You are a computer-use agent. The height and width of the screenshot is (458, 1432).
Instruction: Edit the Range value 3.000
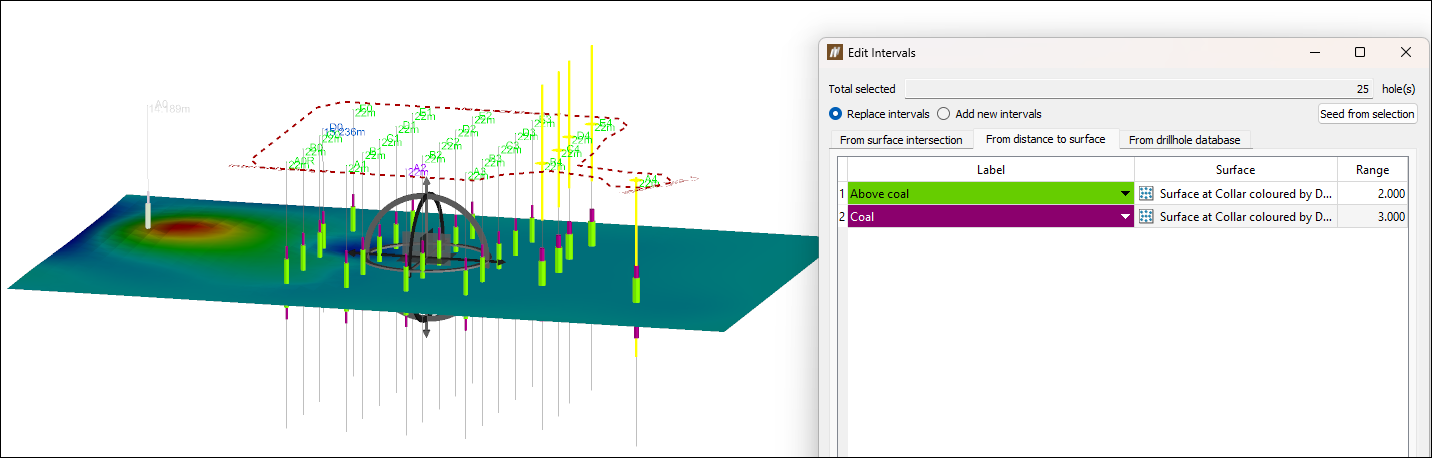pyautogui.click(x=1372, y=216)
